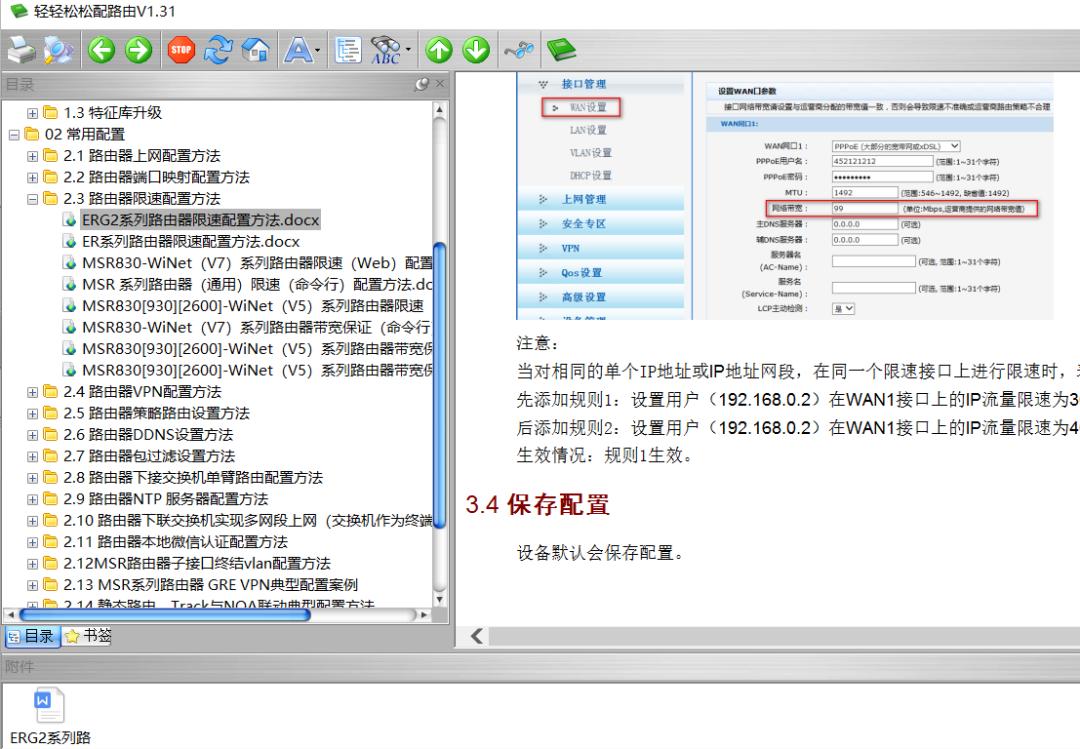Open search using the ABC binoculars icon

click(x=385, y=49)
